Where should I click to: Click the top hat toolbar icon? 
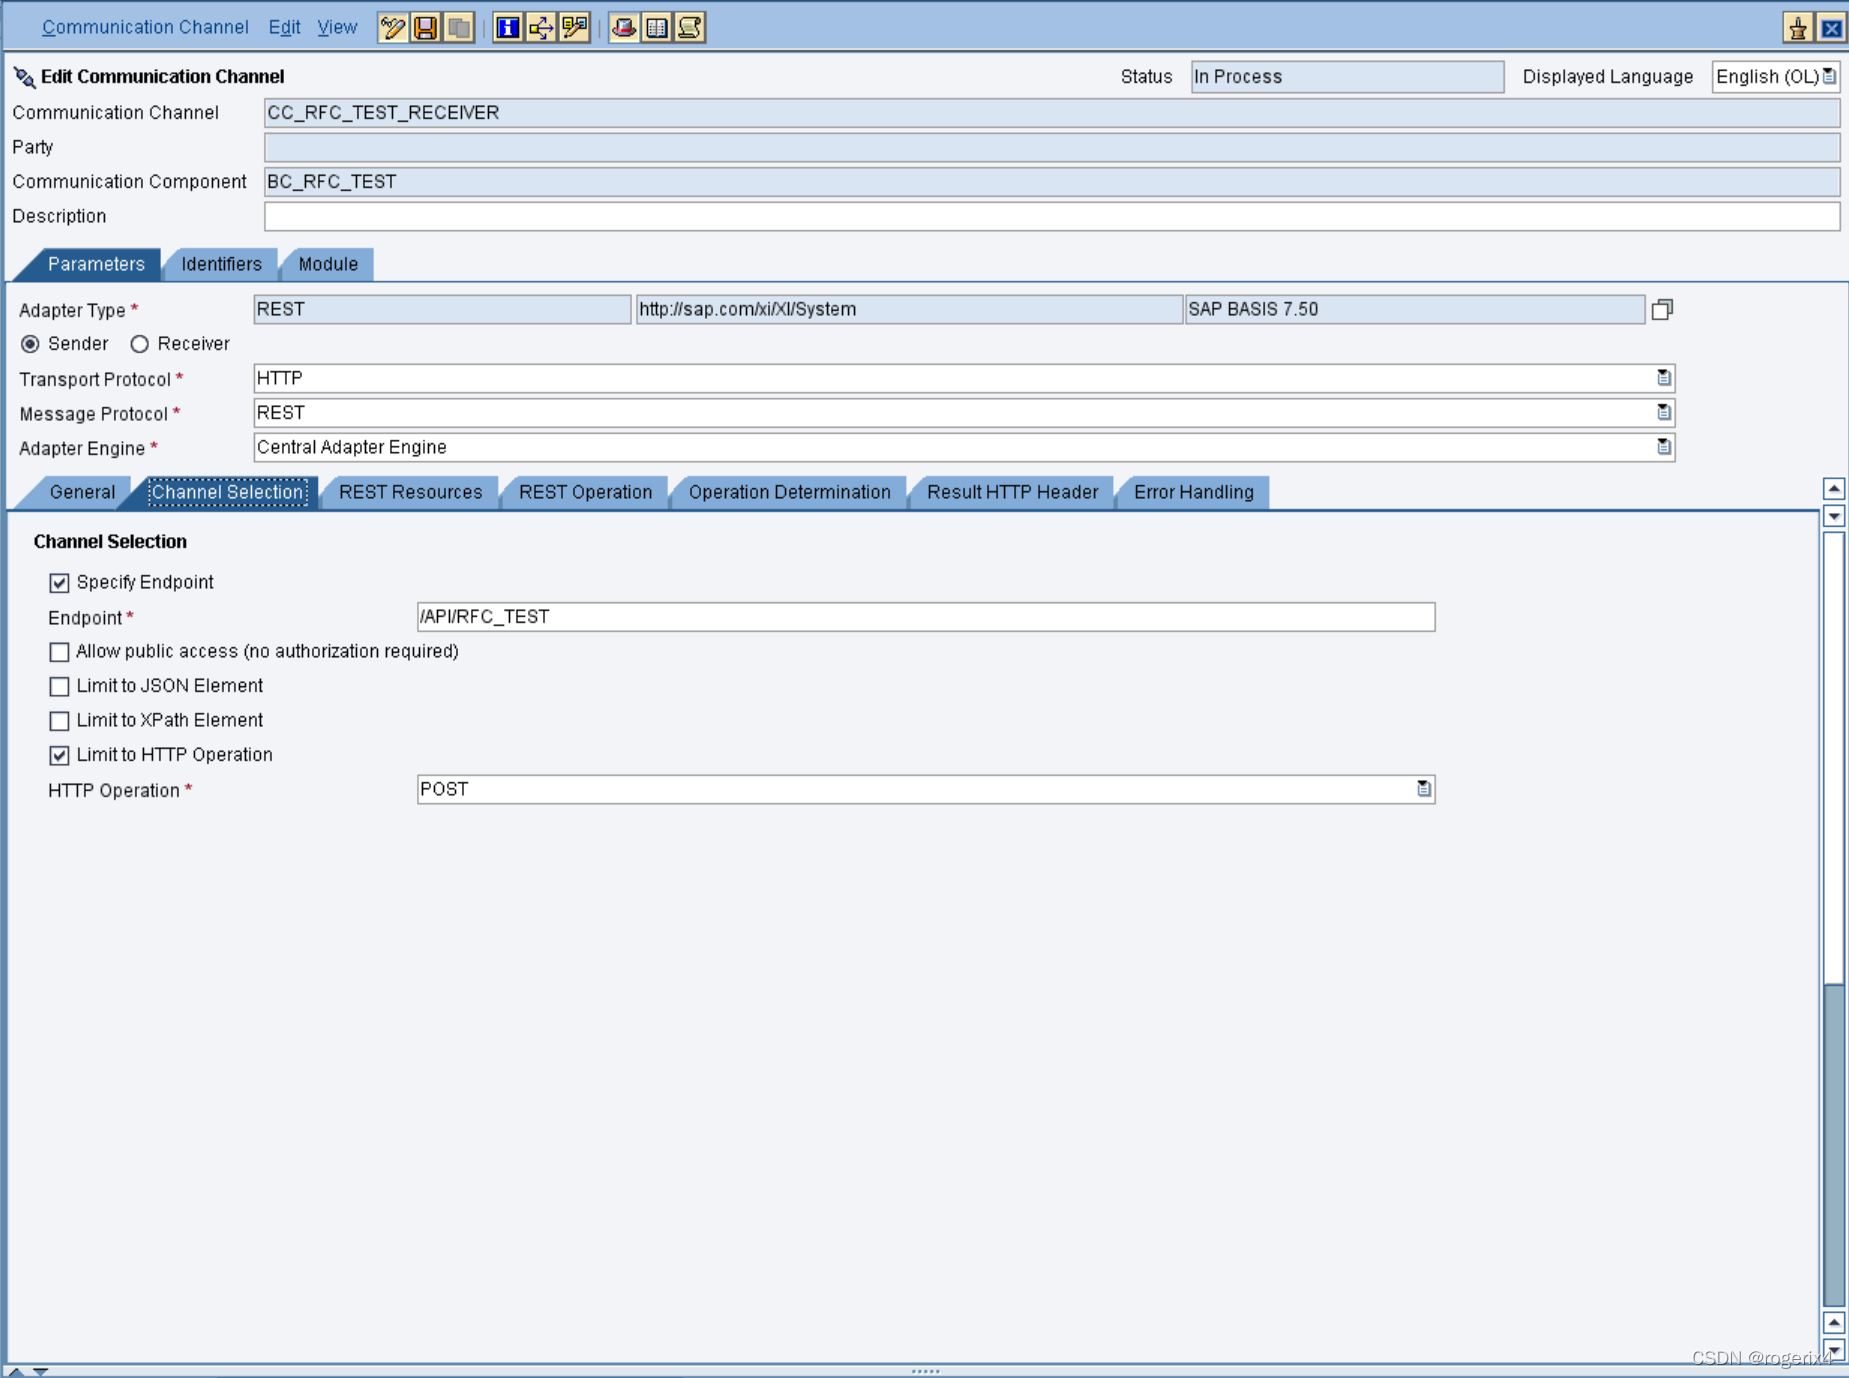[x=624, y=28]
